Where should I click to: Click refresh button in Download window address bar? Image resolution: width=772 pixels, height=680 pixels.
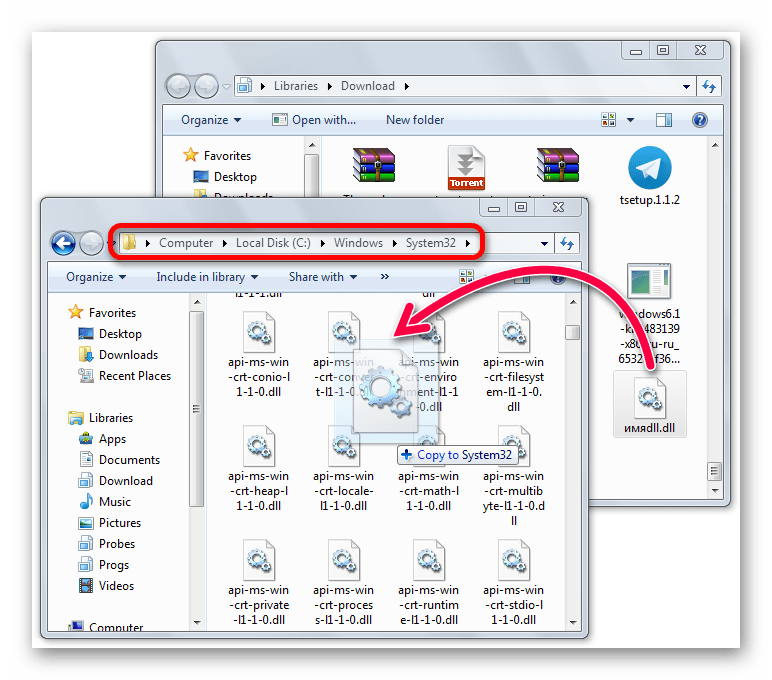point(709,87)
